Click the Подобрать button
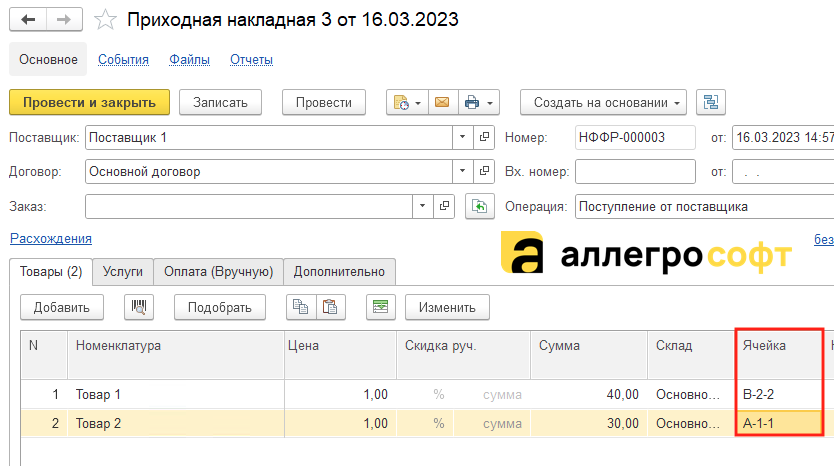This screenshot has width=834, height=466. click(x=220, y=307)
